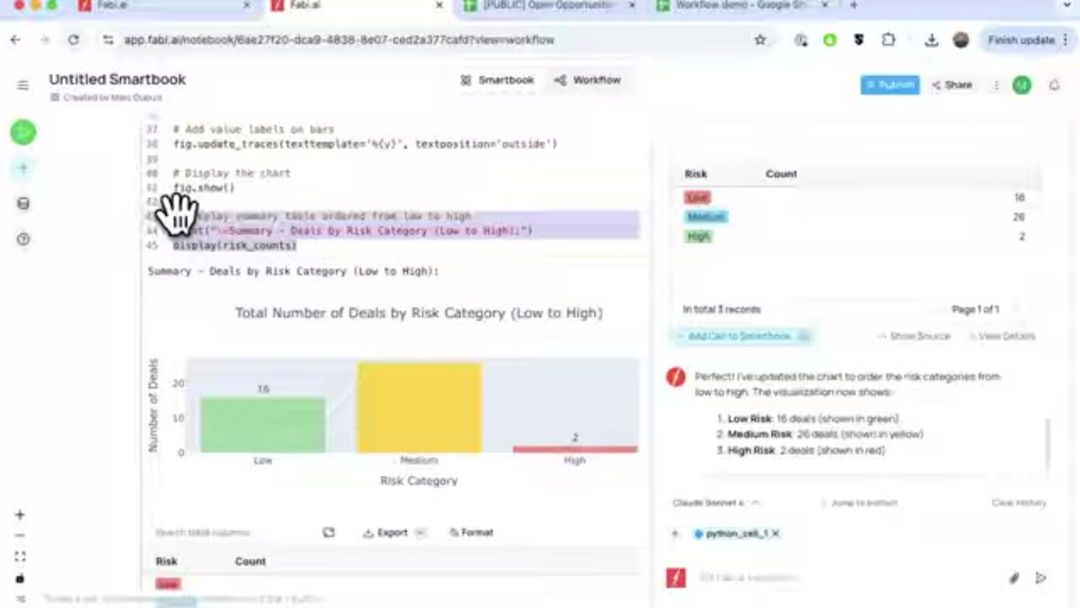Toggle the canvas lock icon
This screenshot has height=608, width=1080.
20,578
